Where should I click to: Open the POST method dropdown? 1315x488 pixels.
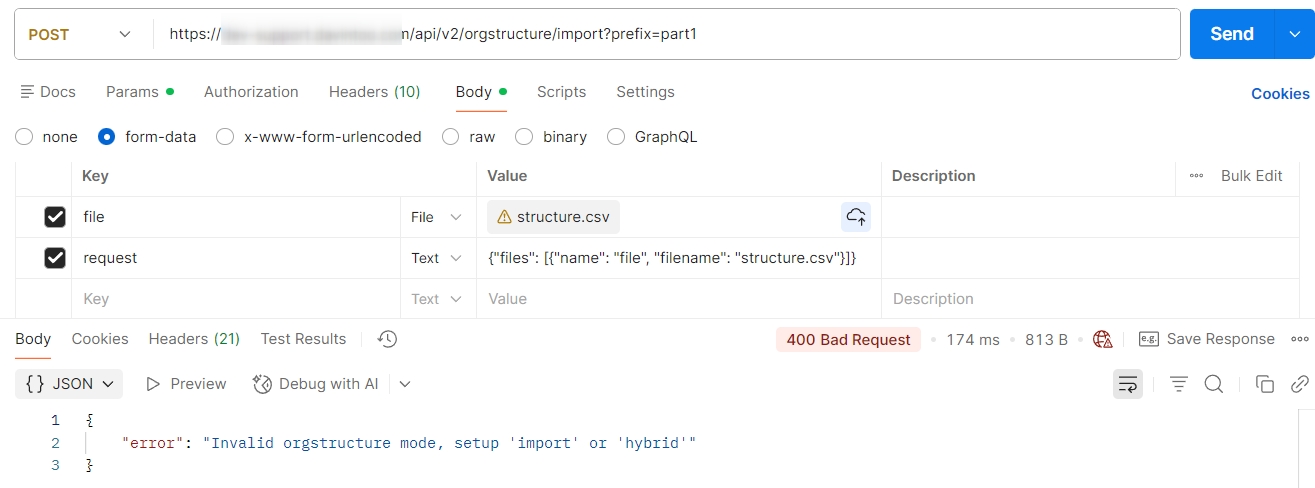click(80, 34)
